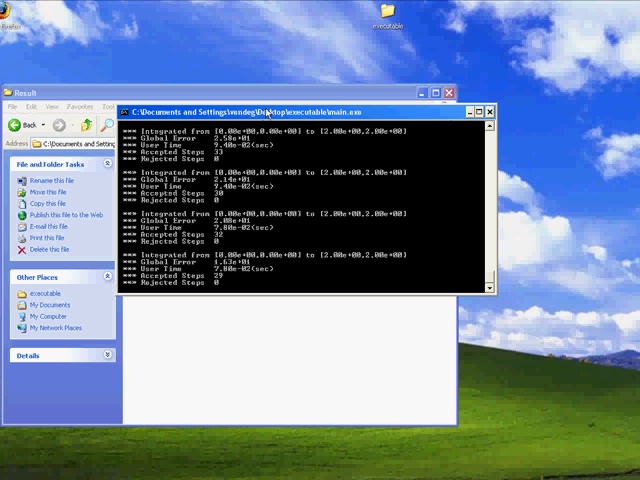Viewport: 640px width, 480px height.
Task: E-mail this file link
Action: (49, 226)
